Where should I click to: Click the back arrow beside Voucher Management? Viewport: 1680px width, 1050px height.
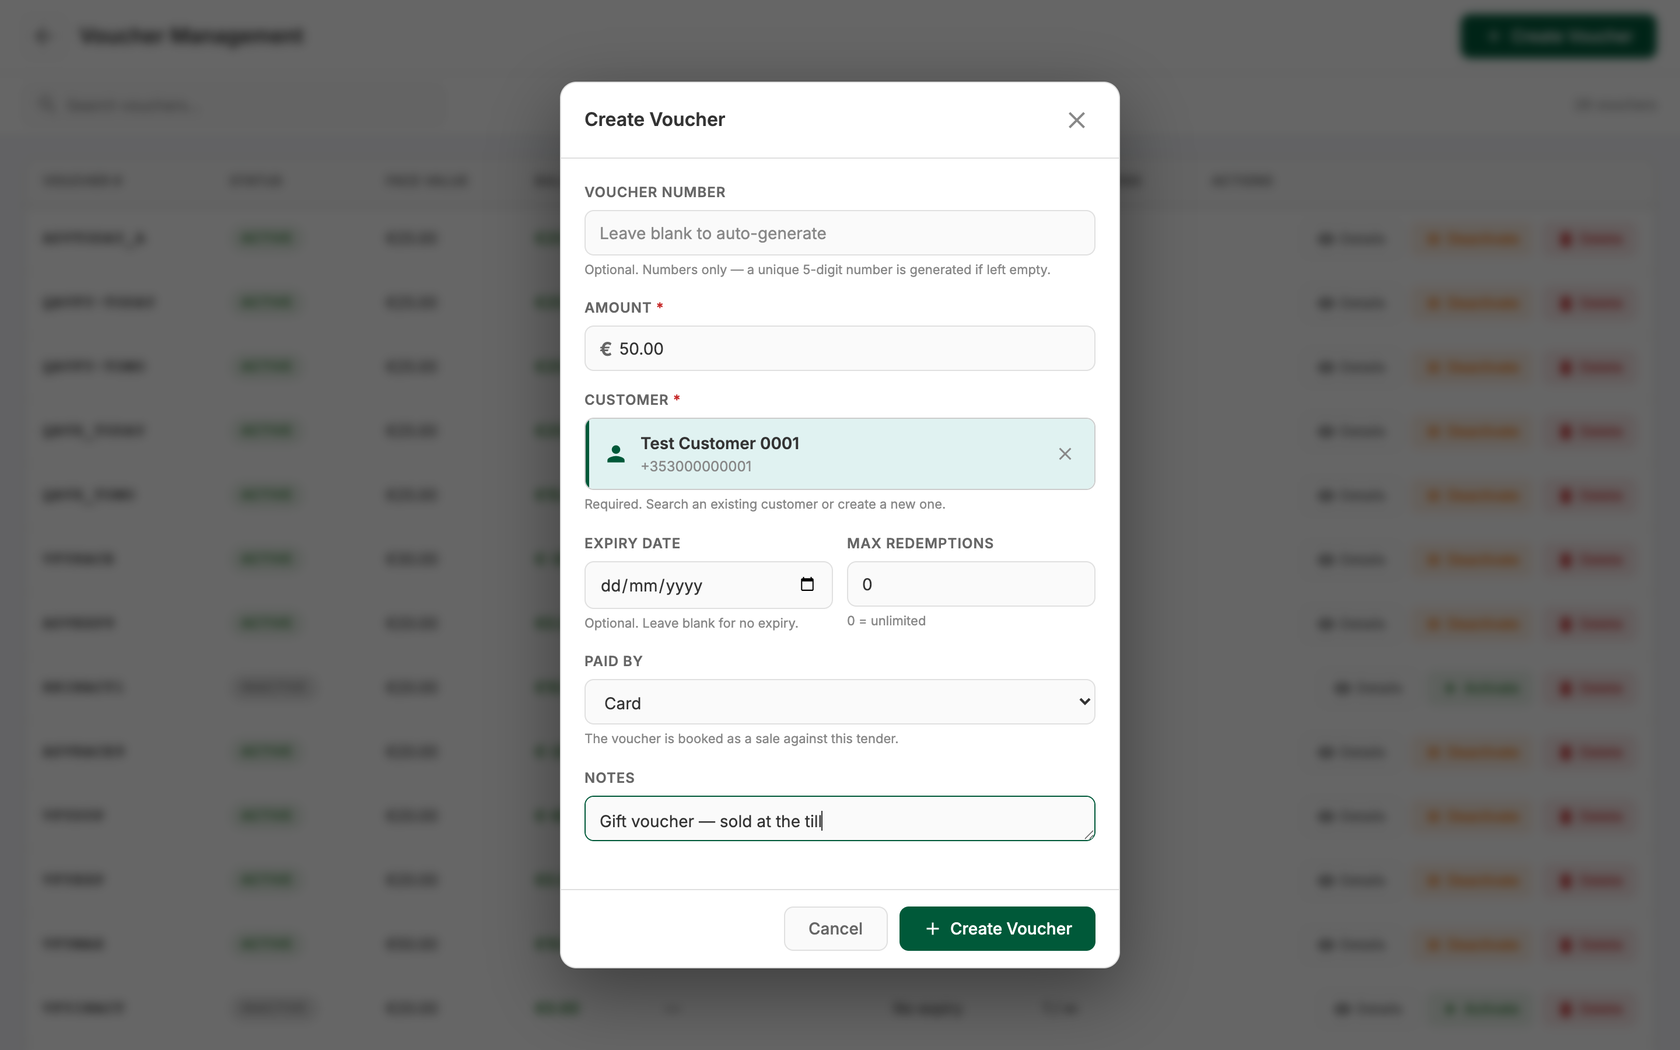tap(42, 37)
